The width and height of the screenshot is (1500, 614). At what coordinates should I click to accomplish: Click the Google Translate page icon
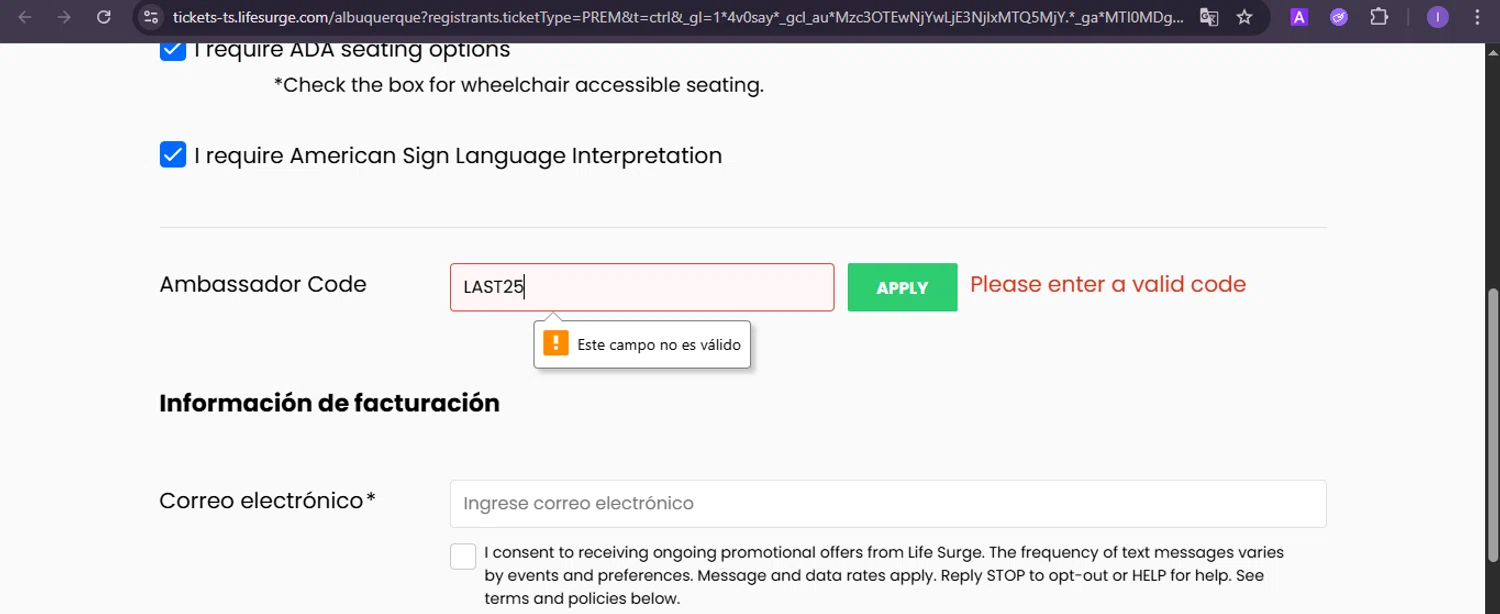(x=1209, y=17)
